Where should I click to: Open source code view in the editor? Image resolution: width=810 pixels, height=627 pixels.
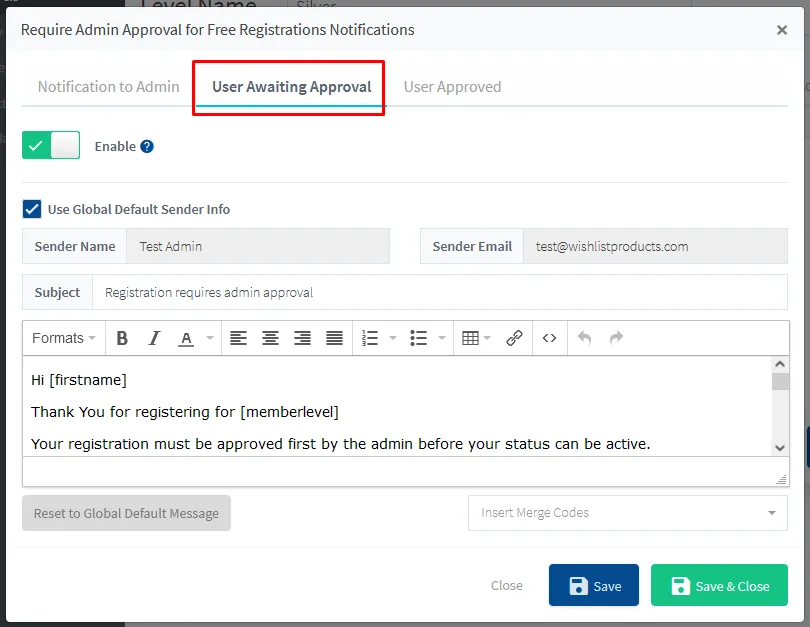click(x=549, y=338)
